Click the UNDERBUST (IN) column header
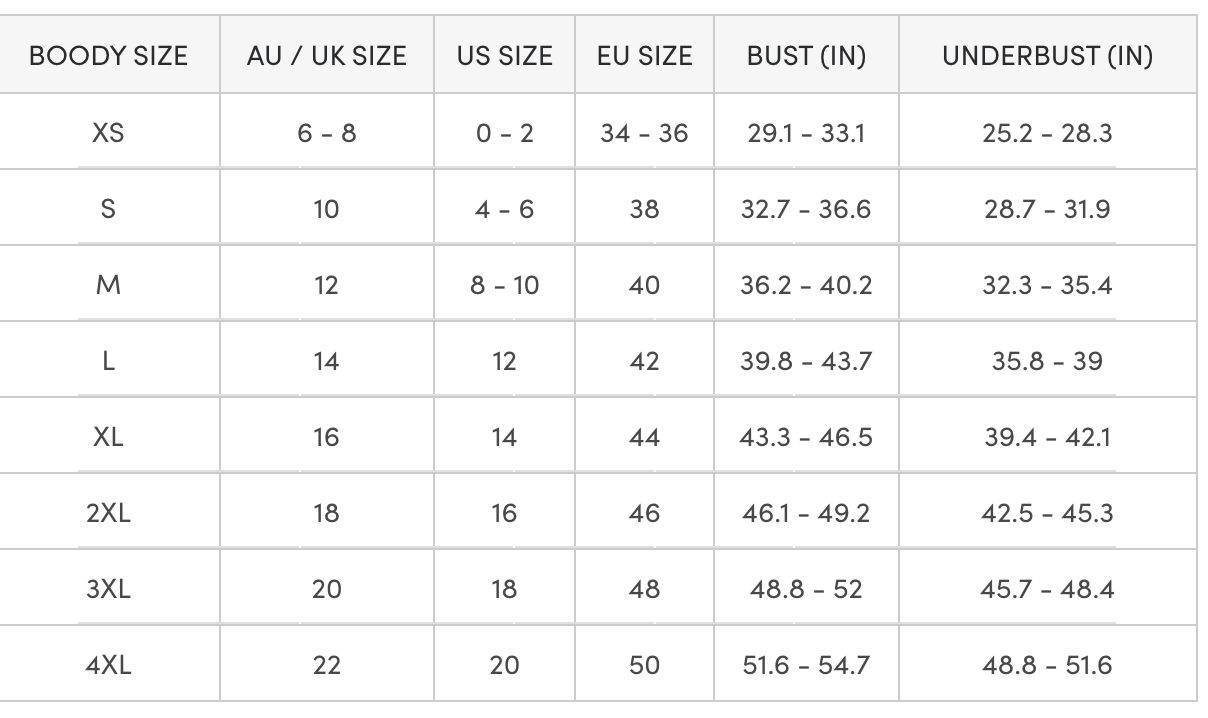The image size is (1208, 718). pos(1047,56)
